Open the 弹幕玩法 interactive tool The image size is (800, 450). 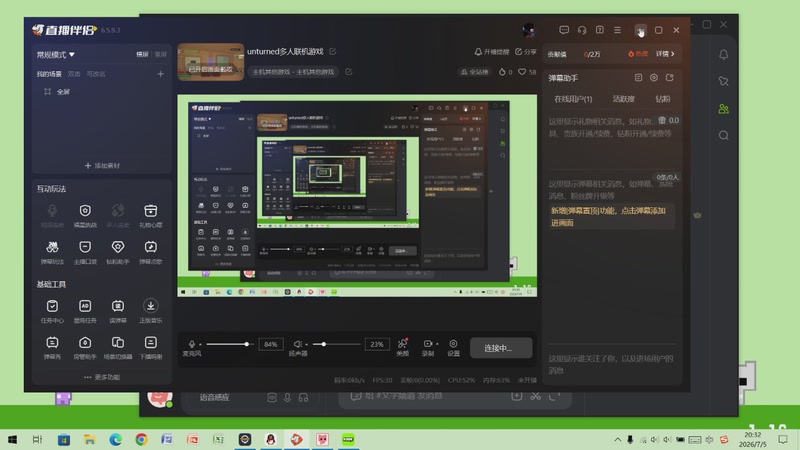tap(52, 252)
